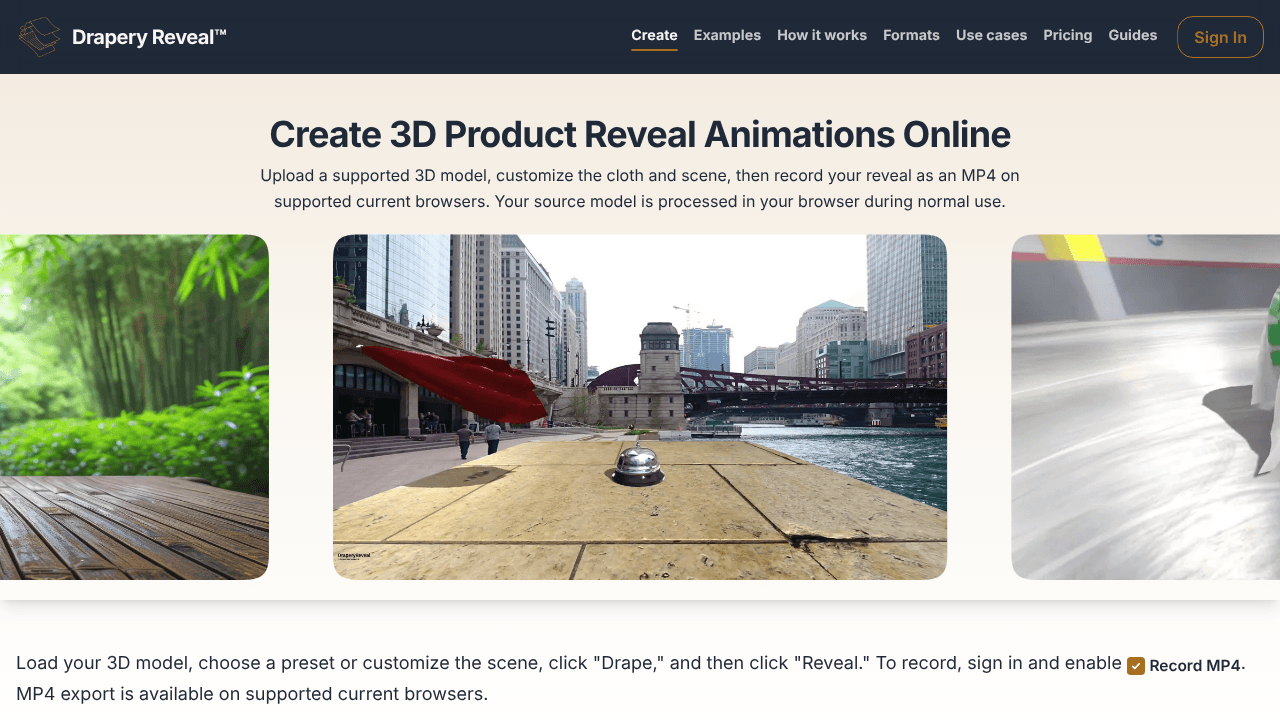
Task: Open the Formats nav item
Action: click(x=911, y=36)
